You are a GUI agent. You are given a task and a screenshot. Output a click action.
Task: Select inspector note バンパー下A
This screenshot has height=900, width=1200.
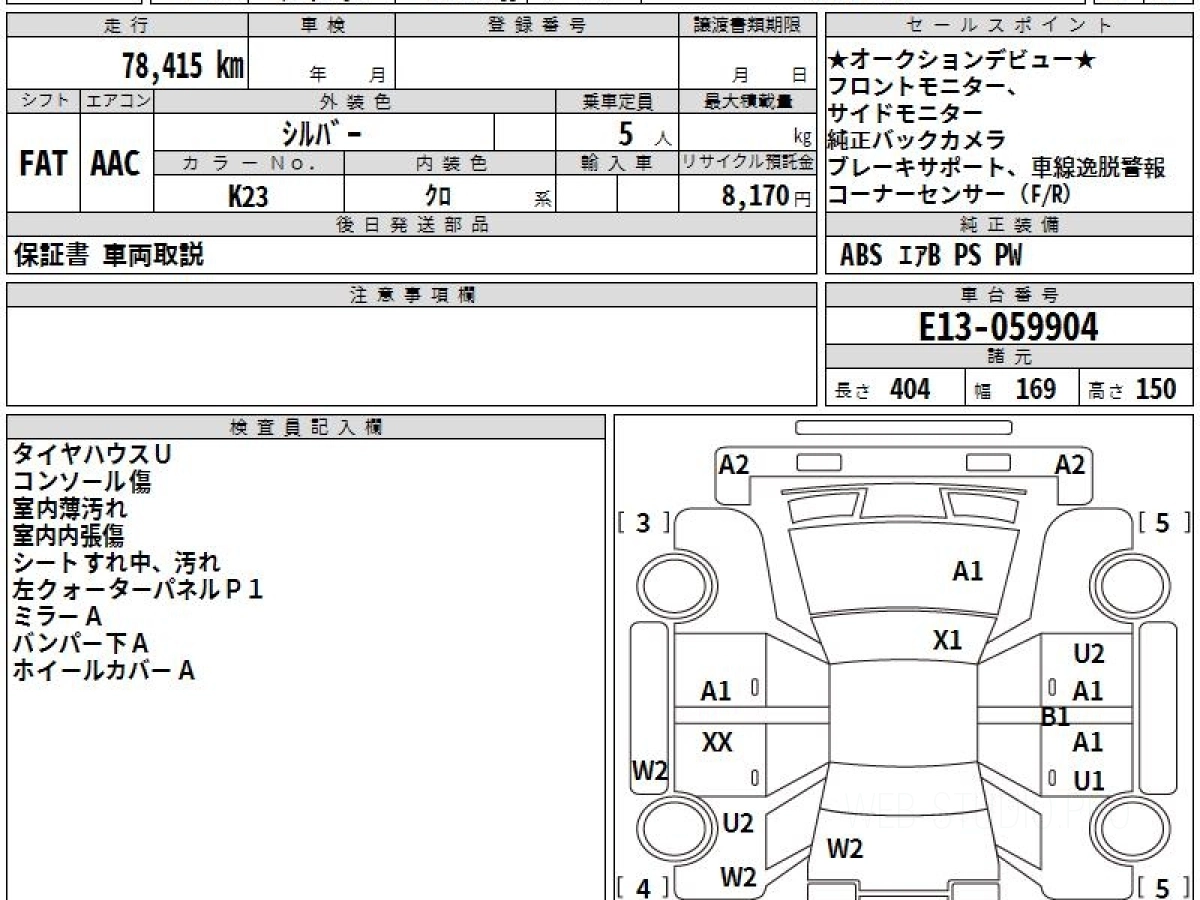81,643
